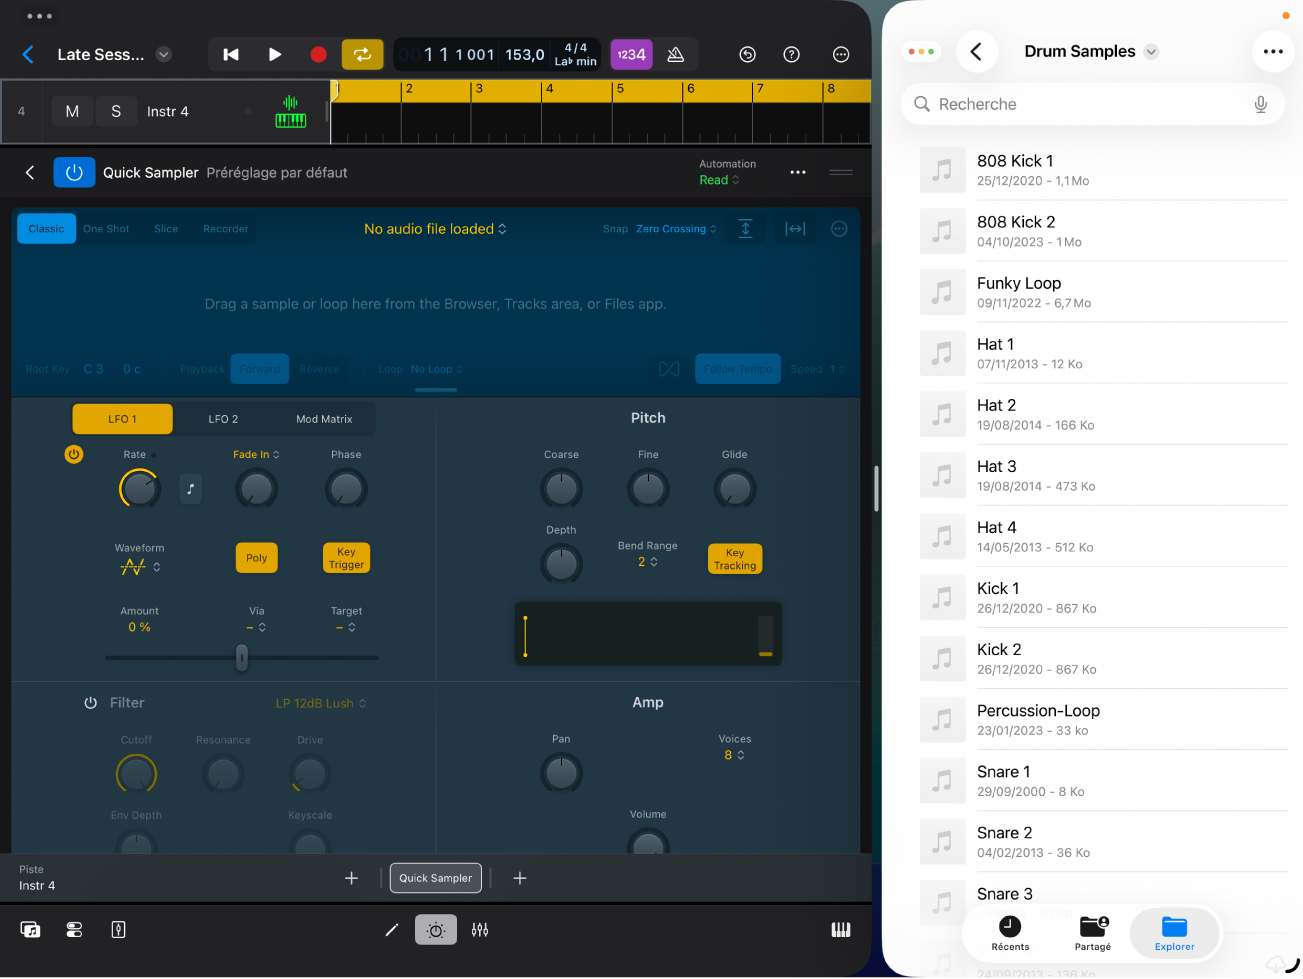Mute track Instr 4
The image size is (1303, 979).
pos(72,111)
